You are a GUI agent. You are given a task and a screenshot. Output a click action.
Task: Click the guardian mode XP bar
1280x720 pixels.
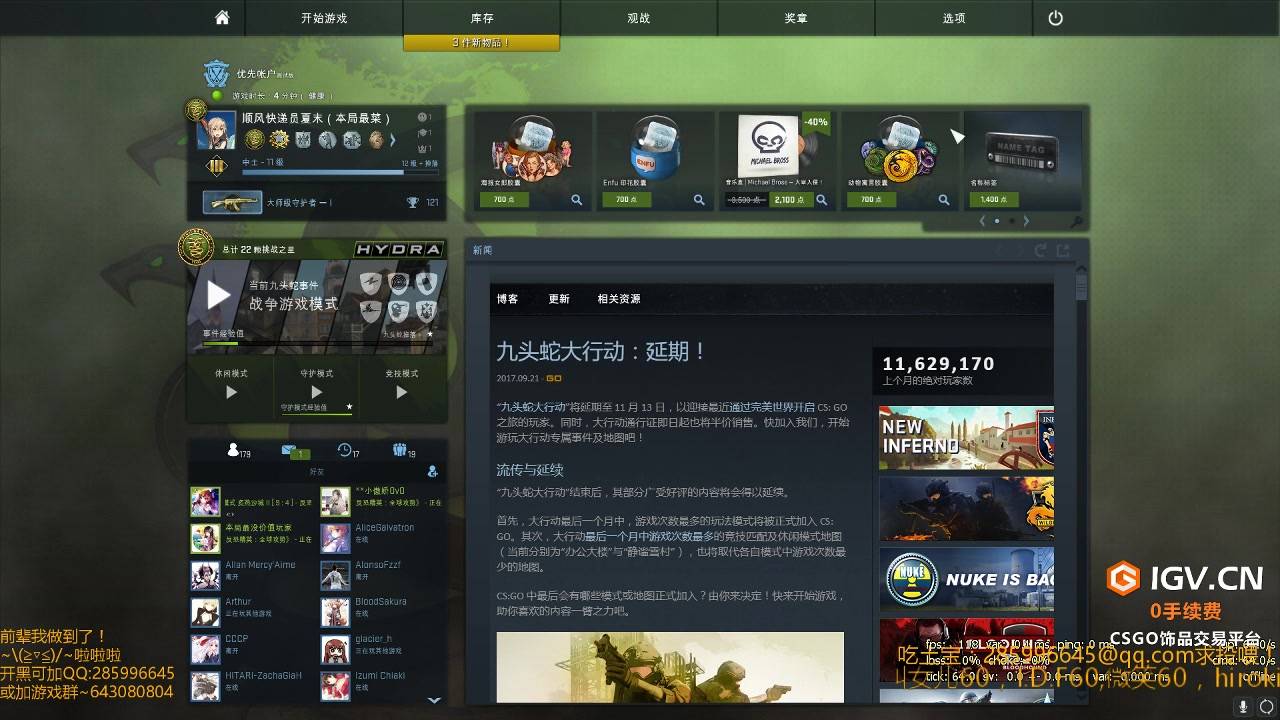pos(316,413)
